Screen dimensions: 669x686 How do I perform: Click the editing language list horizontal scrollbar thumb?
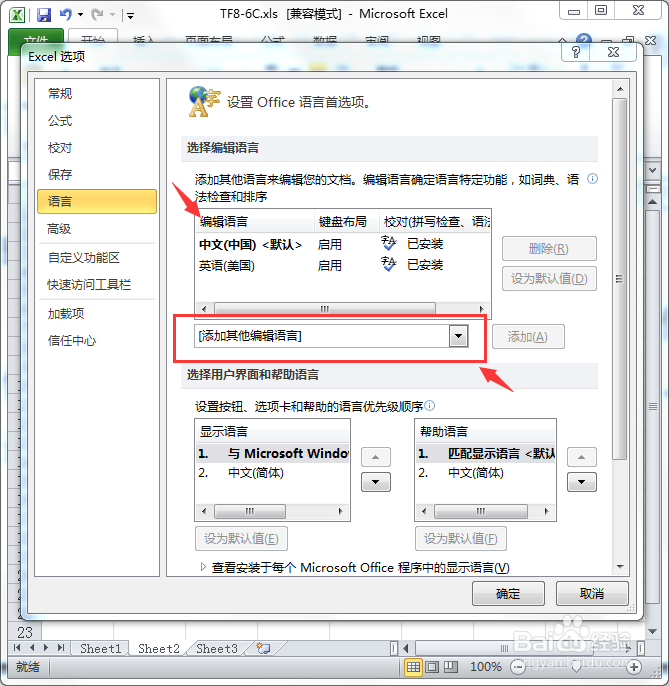pos(325,308)
